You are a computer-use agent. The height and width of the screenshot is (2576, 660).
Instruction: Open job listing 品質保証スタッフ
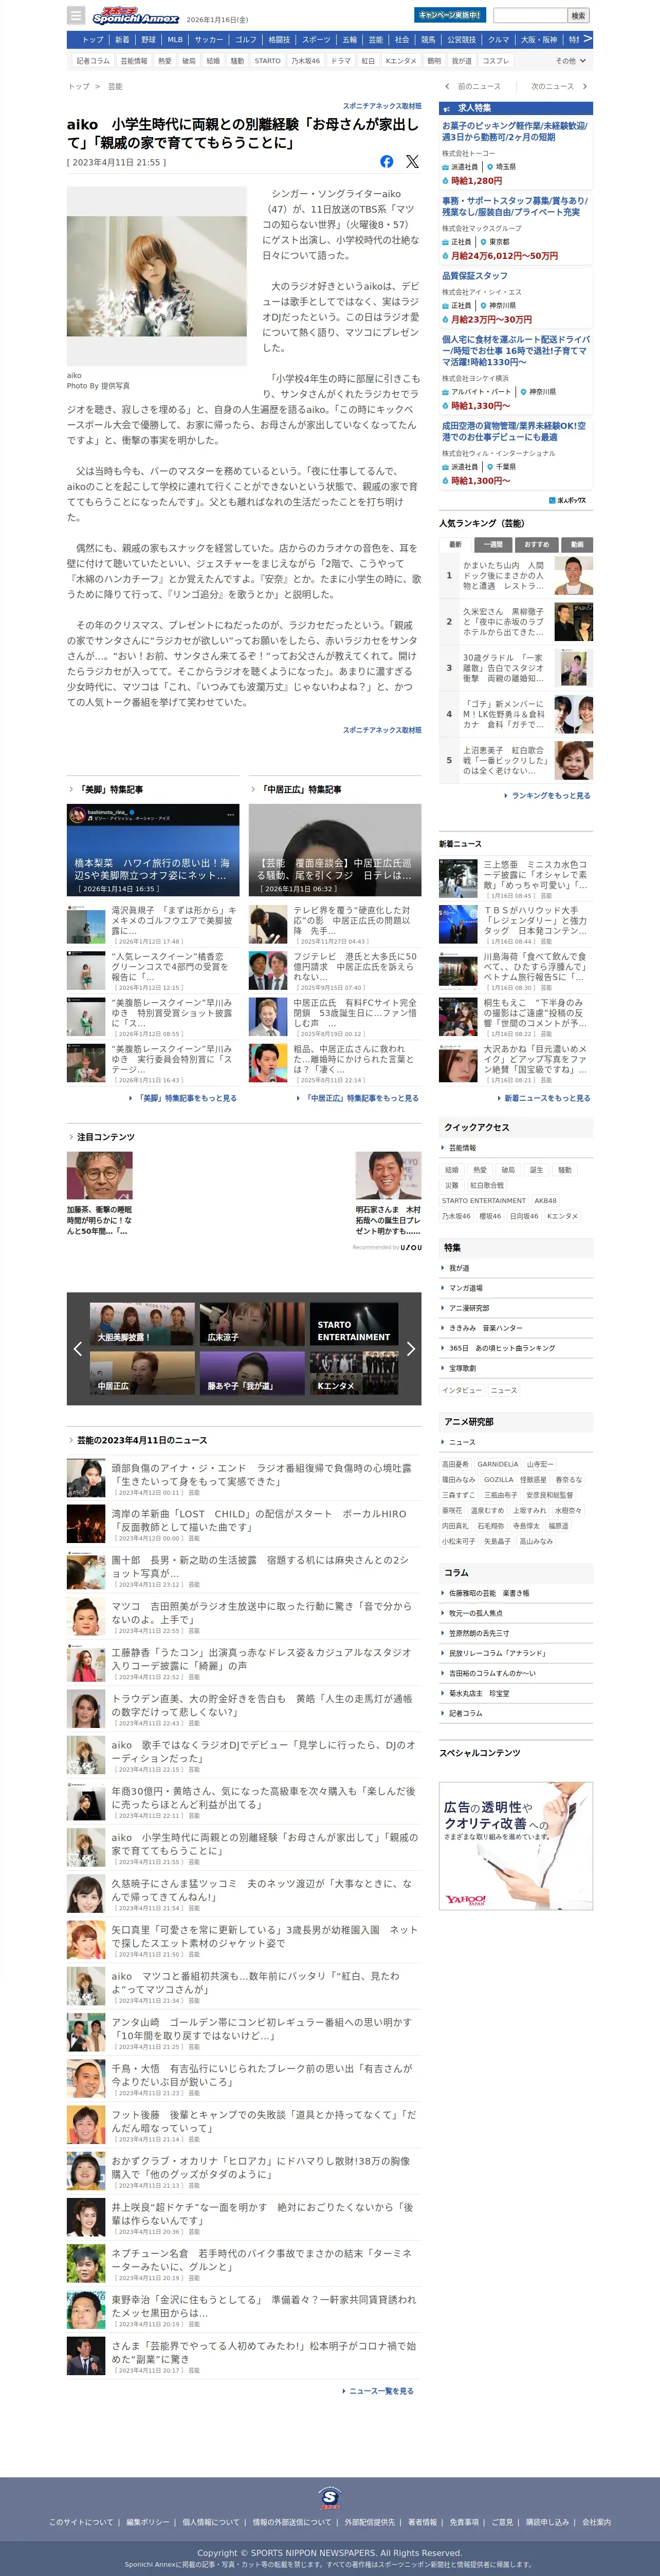tap(475, 275)
